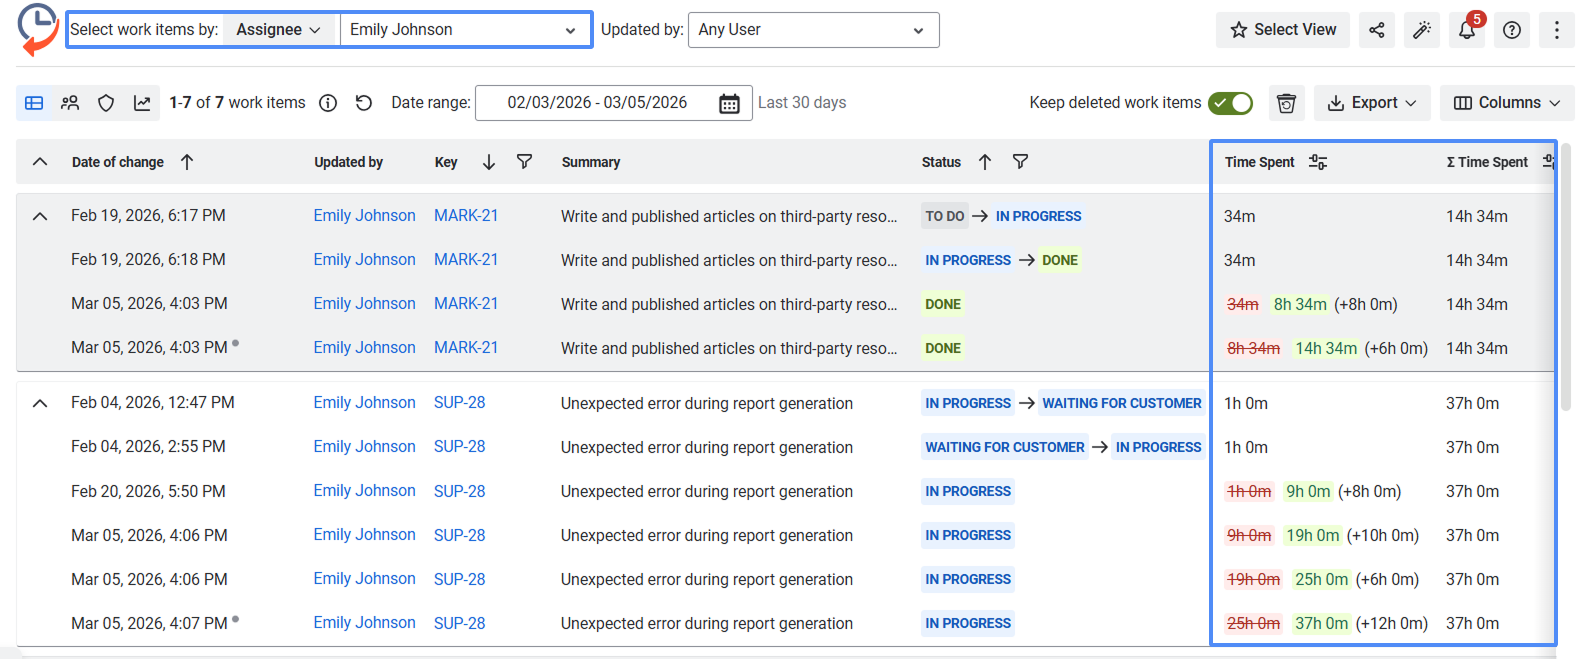Click the 14h 34m new time value
The height and width of the screenshot is (659, 1581).
click(1326, 348)
